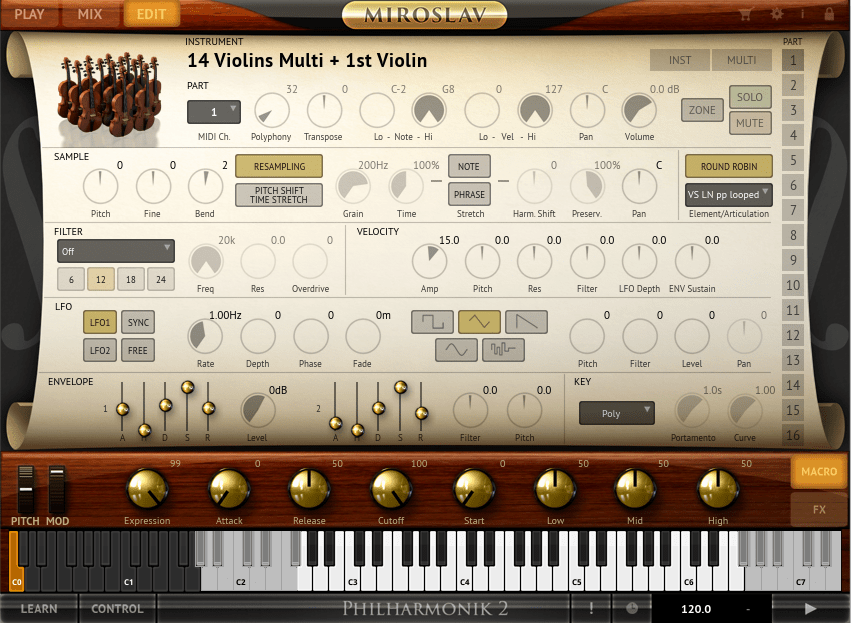
Task: Click the info icon in top bar
Action: [x=803, y=14]
